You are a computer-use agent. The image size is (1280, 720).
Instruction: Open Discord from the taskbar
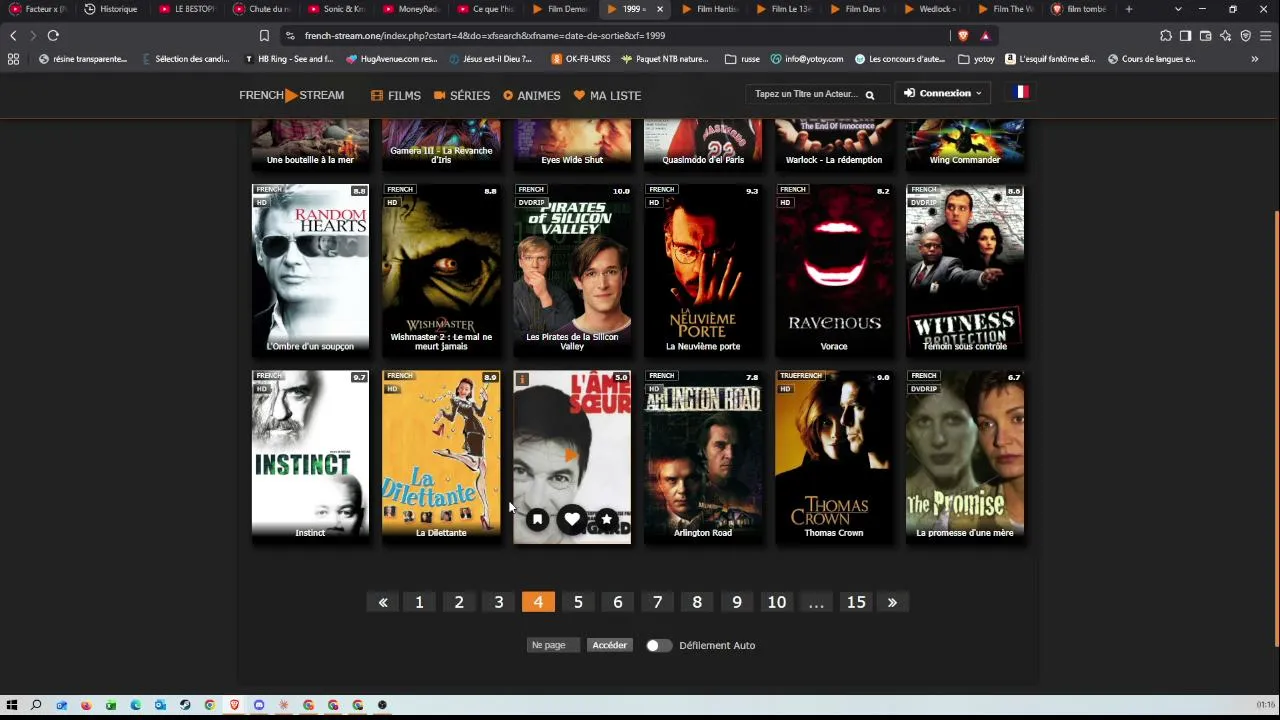(259, 705)
